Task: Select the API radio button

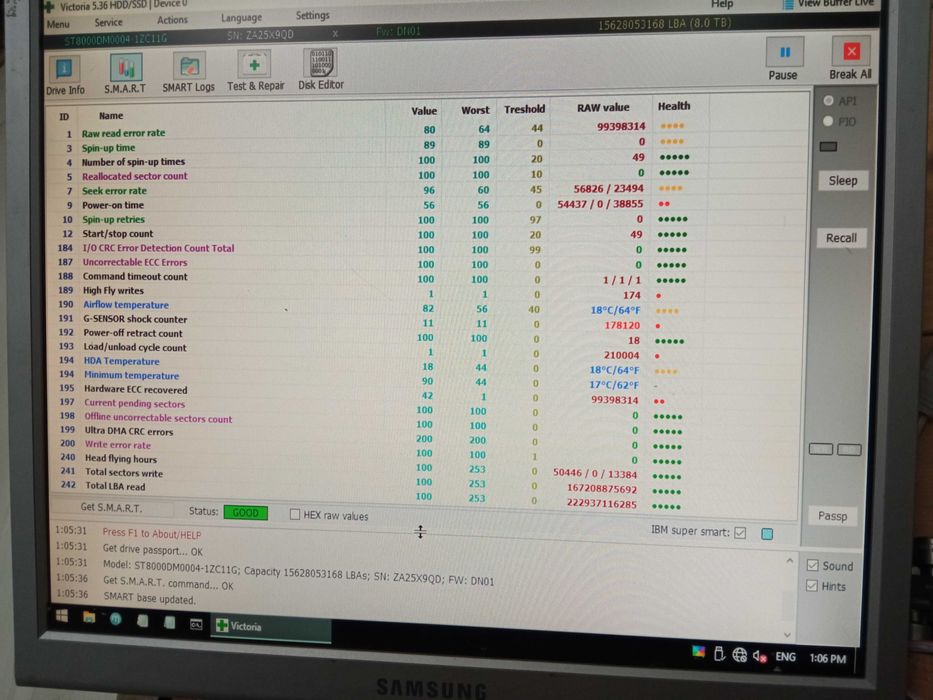Action: (828, 101)
